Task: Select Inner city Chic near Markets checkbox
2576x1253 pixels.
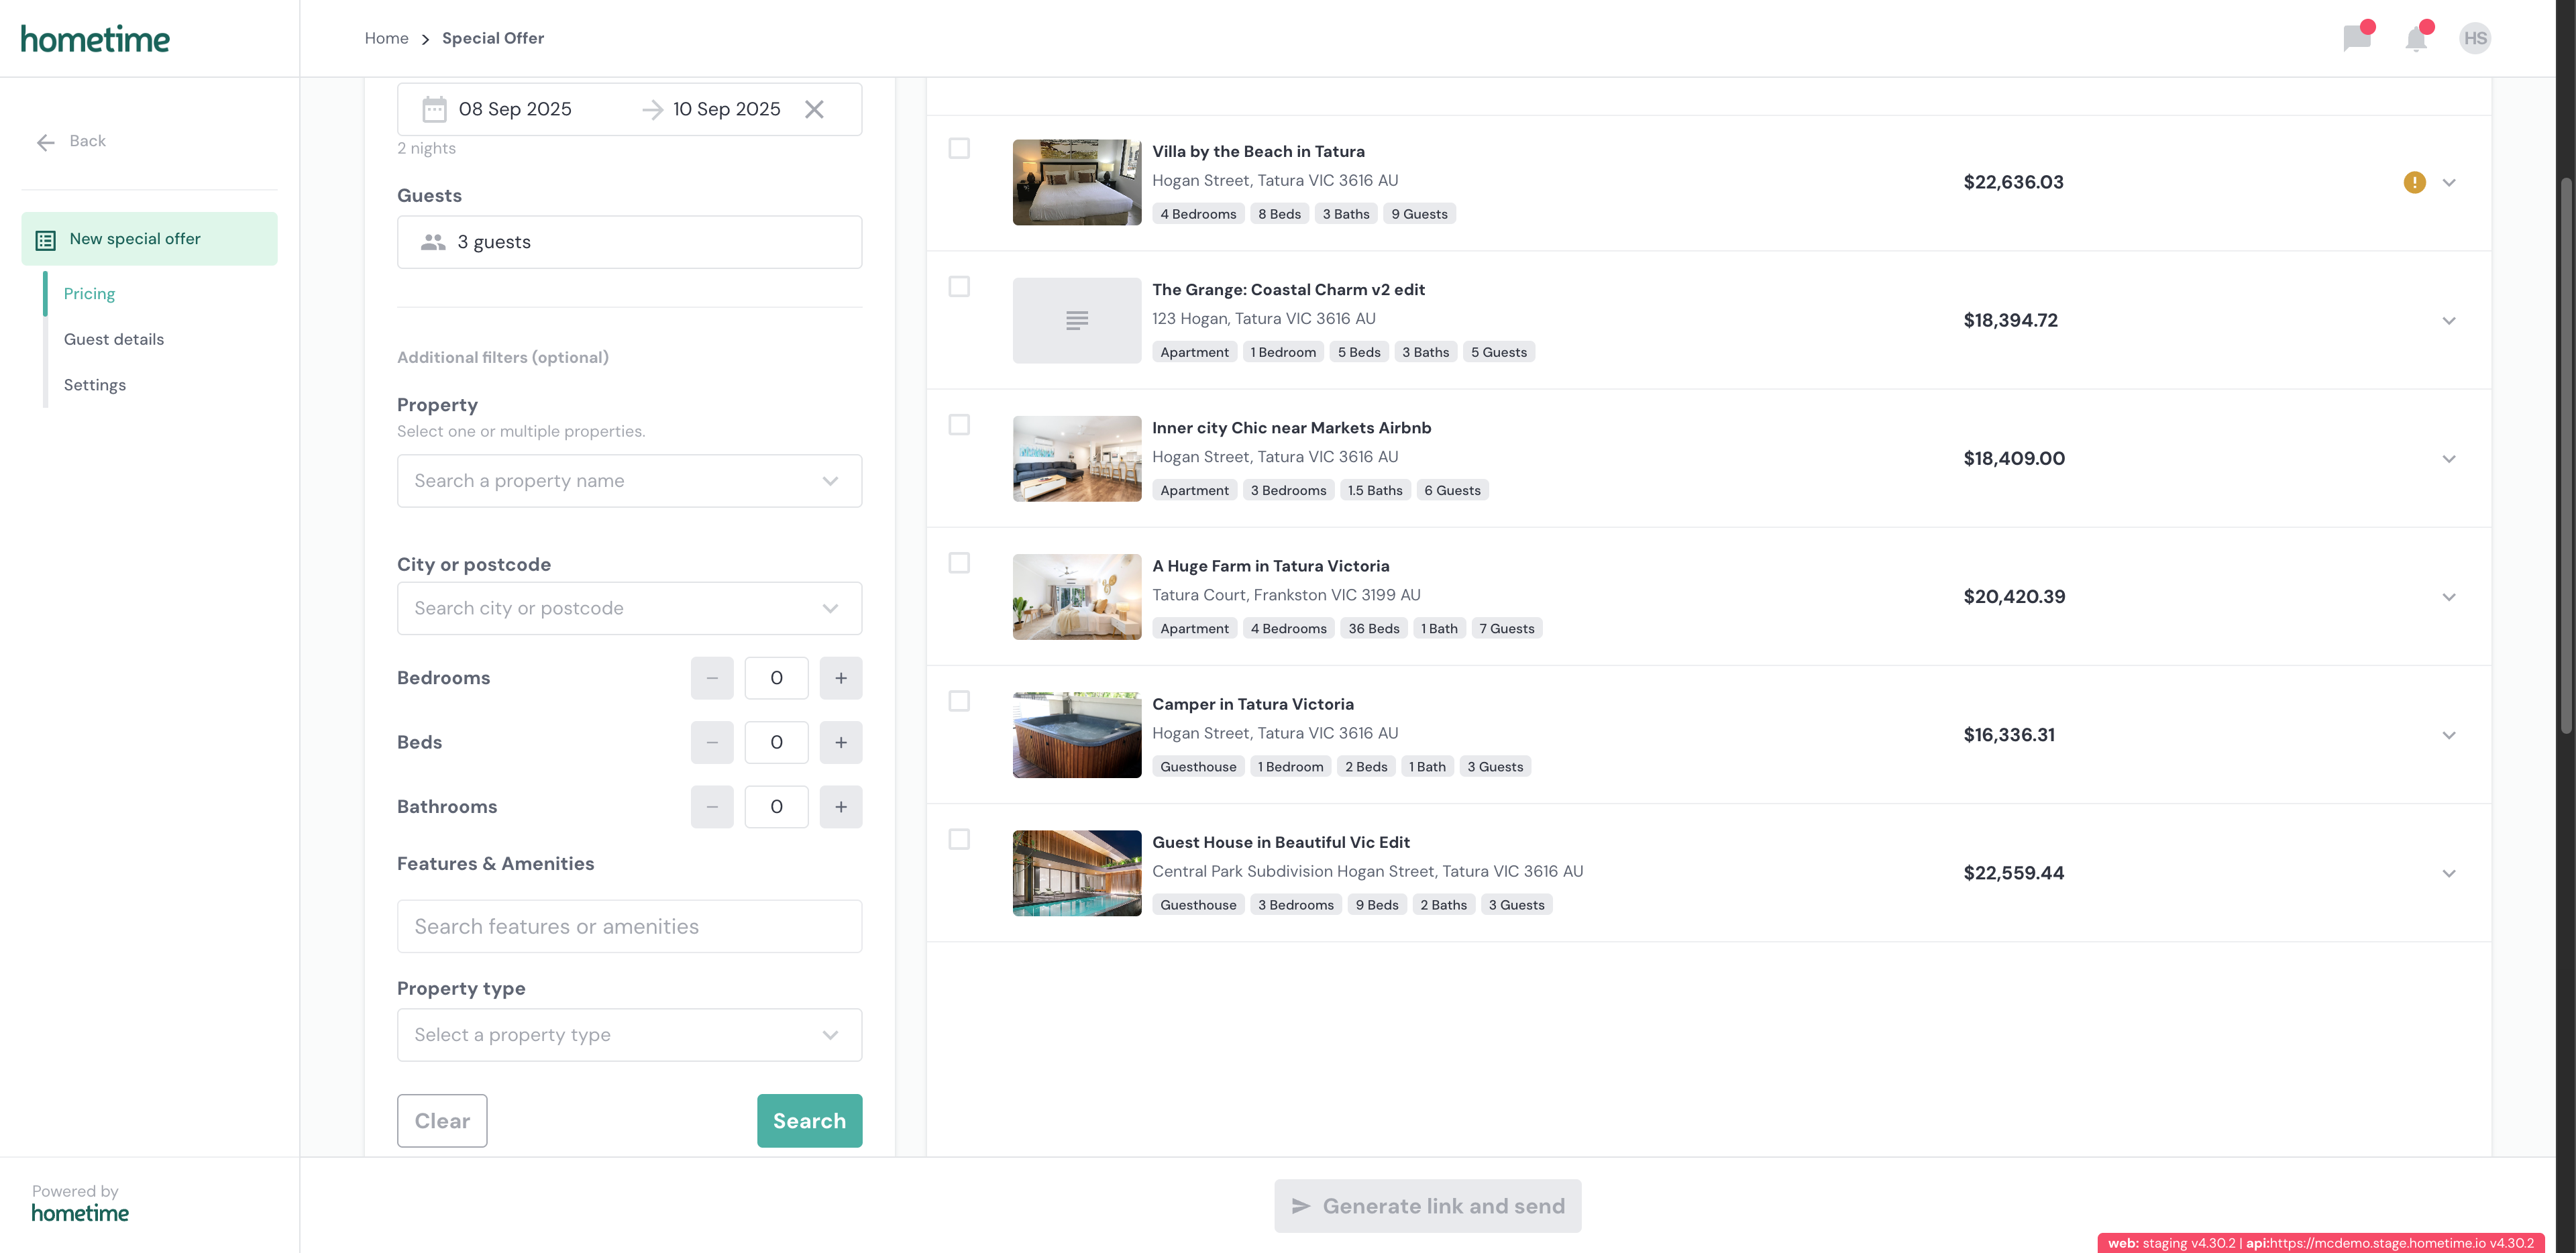Action: coord(959,425)
